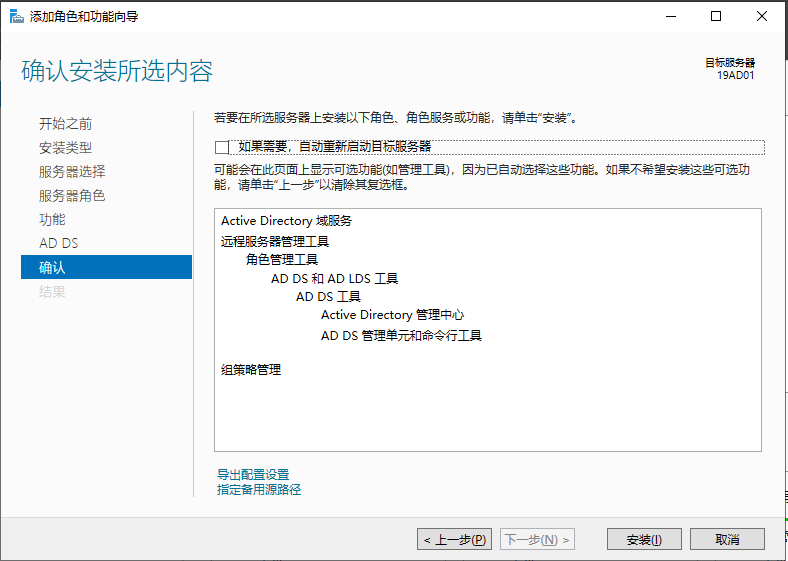Go back with 上一步(P) button
788x561 pixels.
point(454,539)
